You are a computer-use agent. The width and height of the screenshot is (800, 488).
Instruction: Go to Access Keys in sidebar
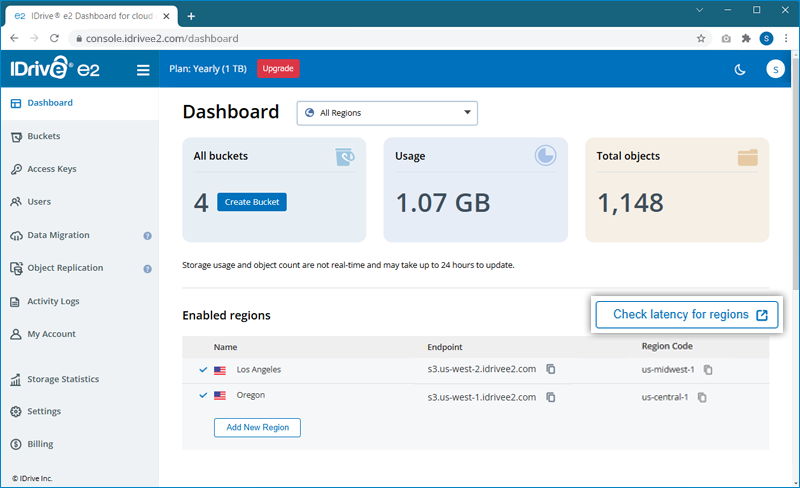pos(51,169)
